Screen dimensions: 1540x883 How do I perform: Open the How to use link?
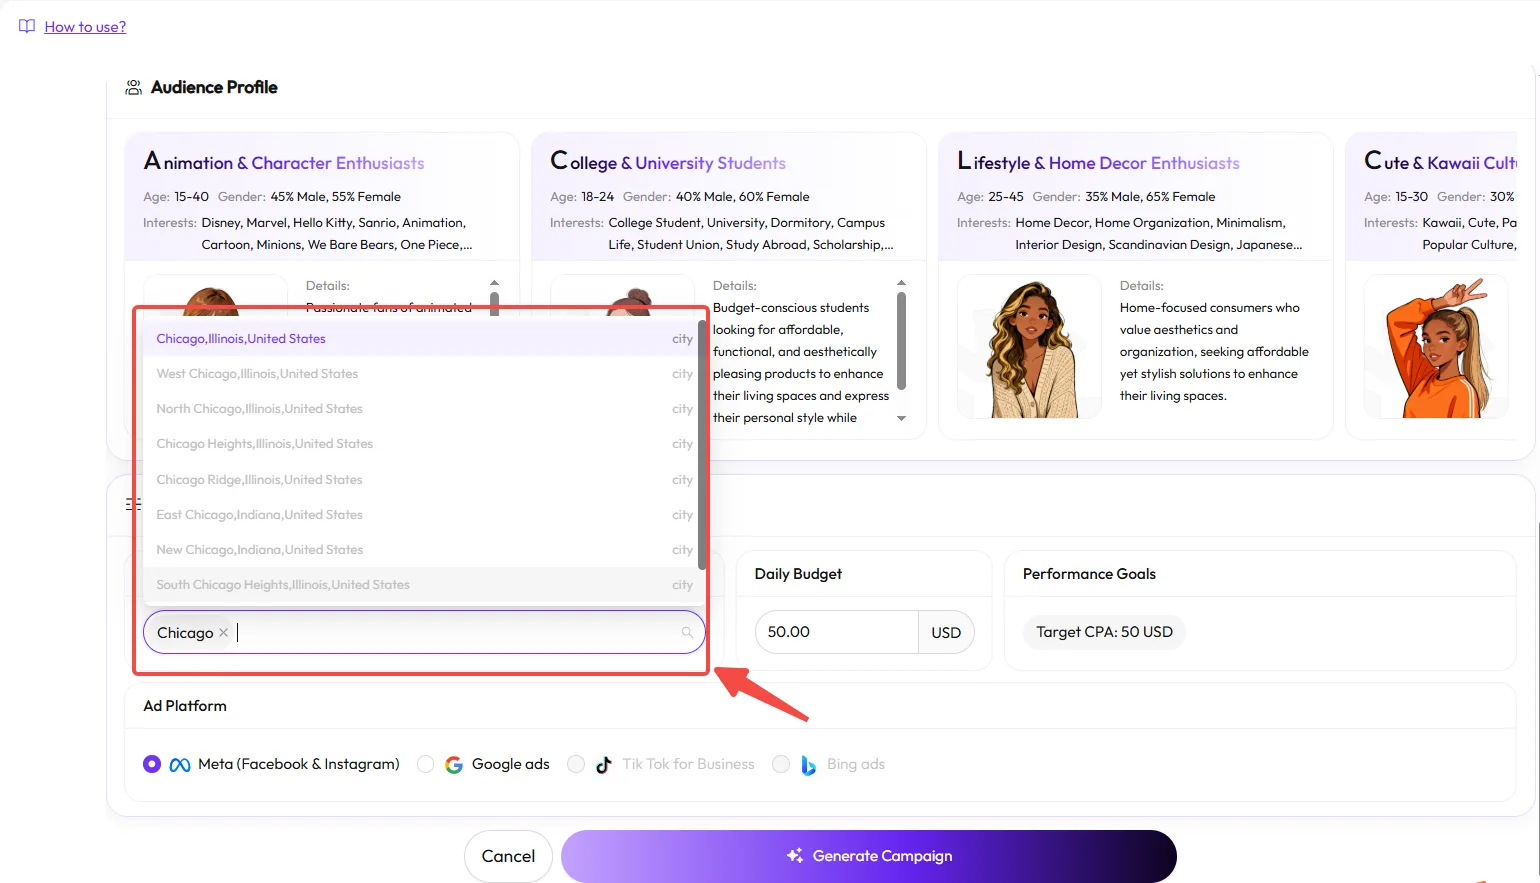click(x=85, y=26)
